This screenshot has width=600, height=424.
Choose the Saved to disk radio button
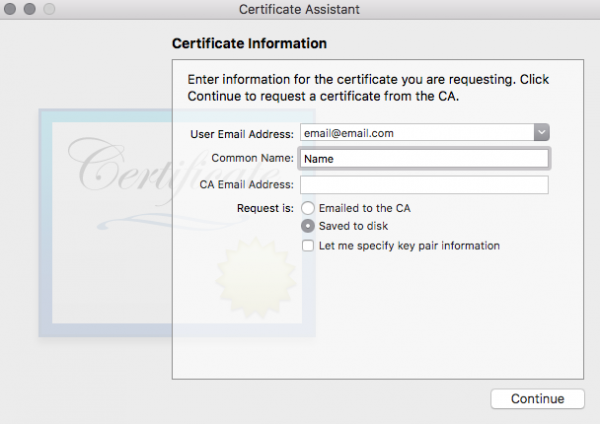pyautogui.click(x=309, y=227)
